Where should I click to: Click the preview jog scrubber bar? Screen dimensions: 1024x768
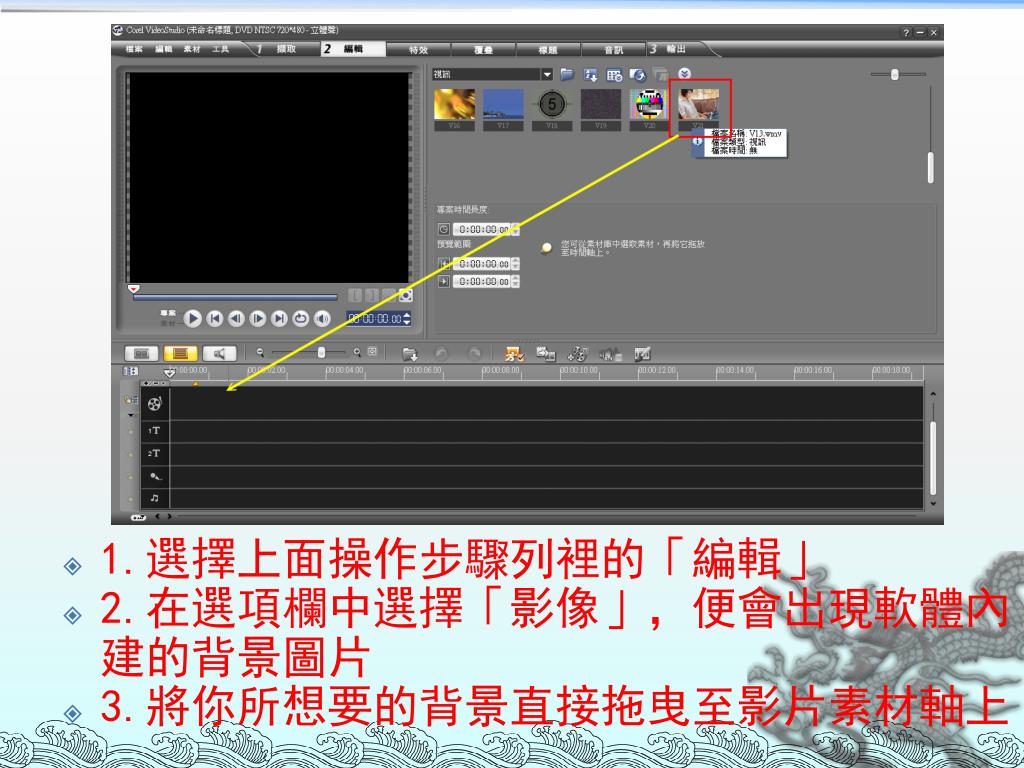pyautogui.click(x=235, y=297)
